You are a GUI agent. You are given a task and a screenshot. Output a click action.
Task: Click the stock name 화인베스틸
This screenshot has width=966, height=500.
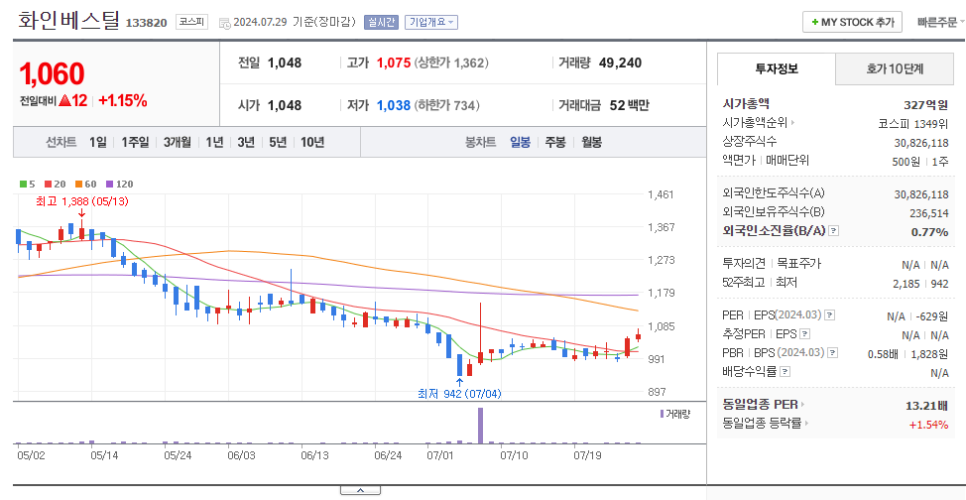(68, 21)
